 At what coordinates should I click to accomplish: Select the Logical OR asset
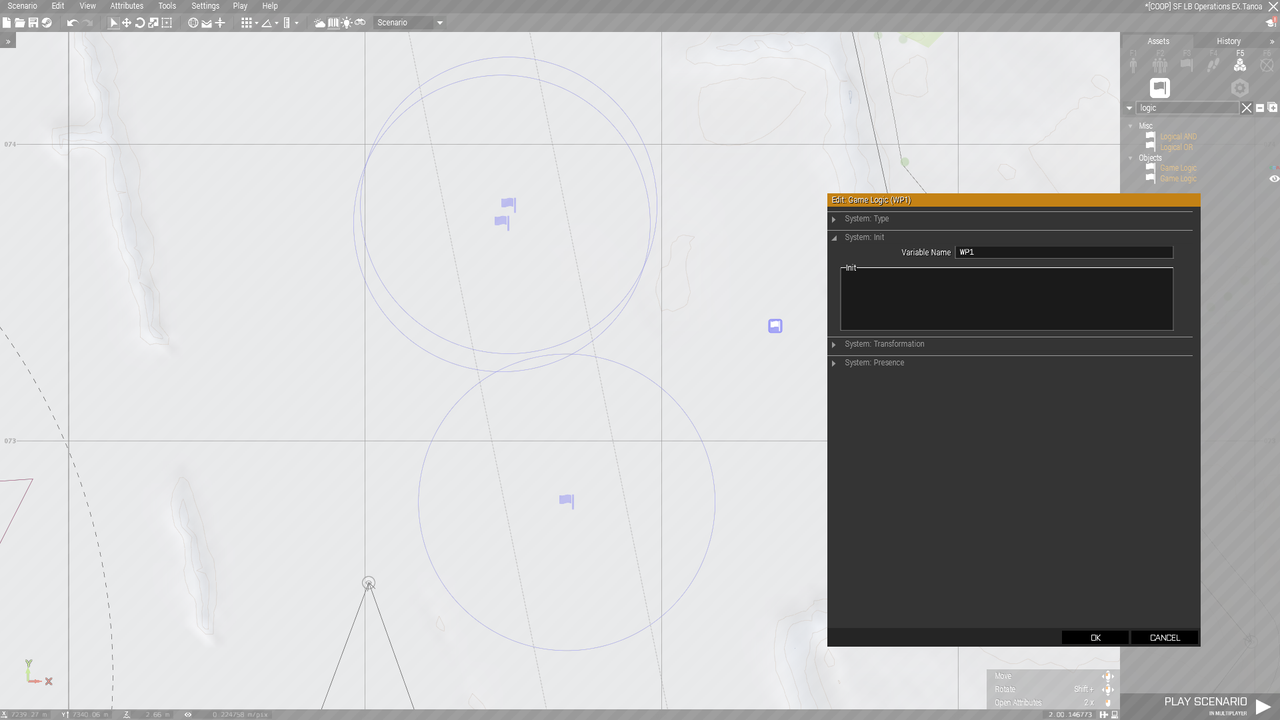click(x=1176, y=147)
